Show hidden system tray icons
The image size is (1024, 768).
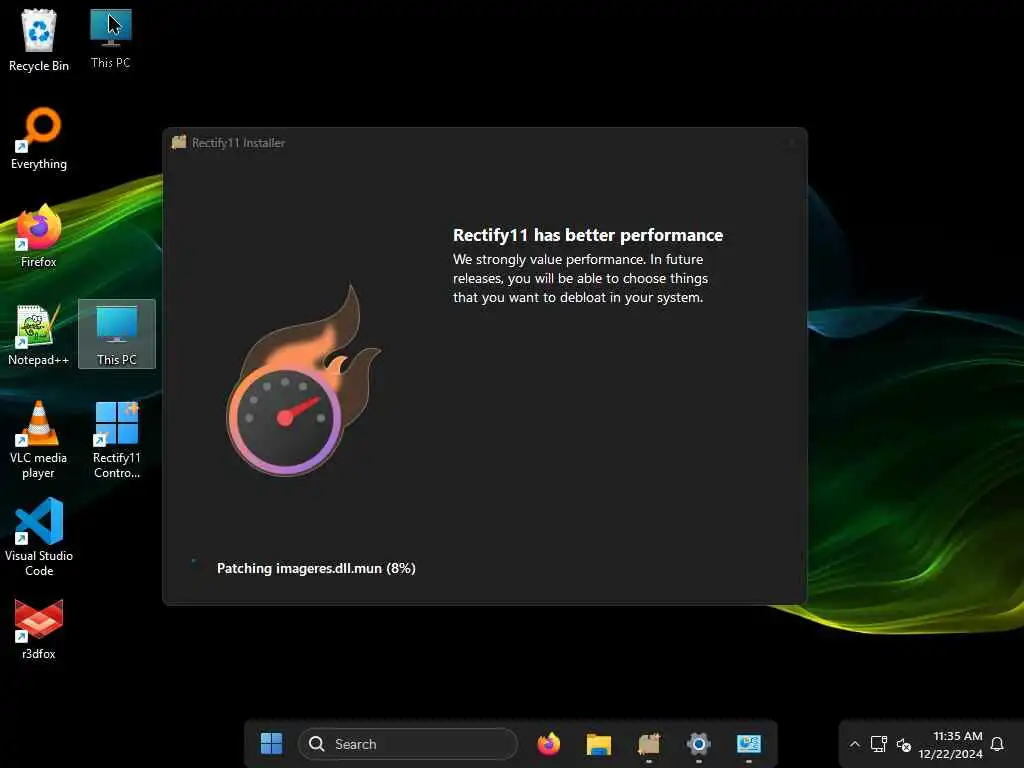click(854, 744)
